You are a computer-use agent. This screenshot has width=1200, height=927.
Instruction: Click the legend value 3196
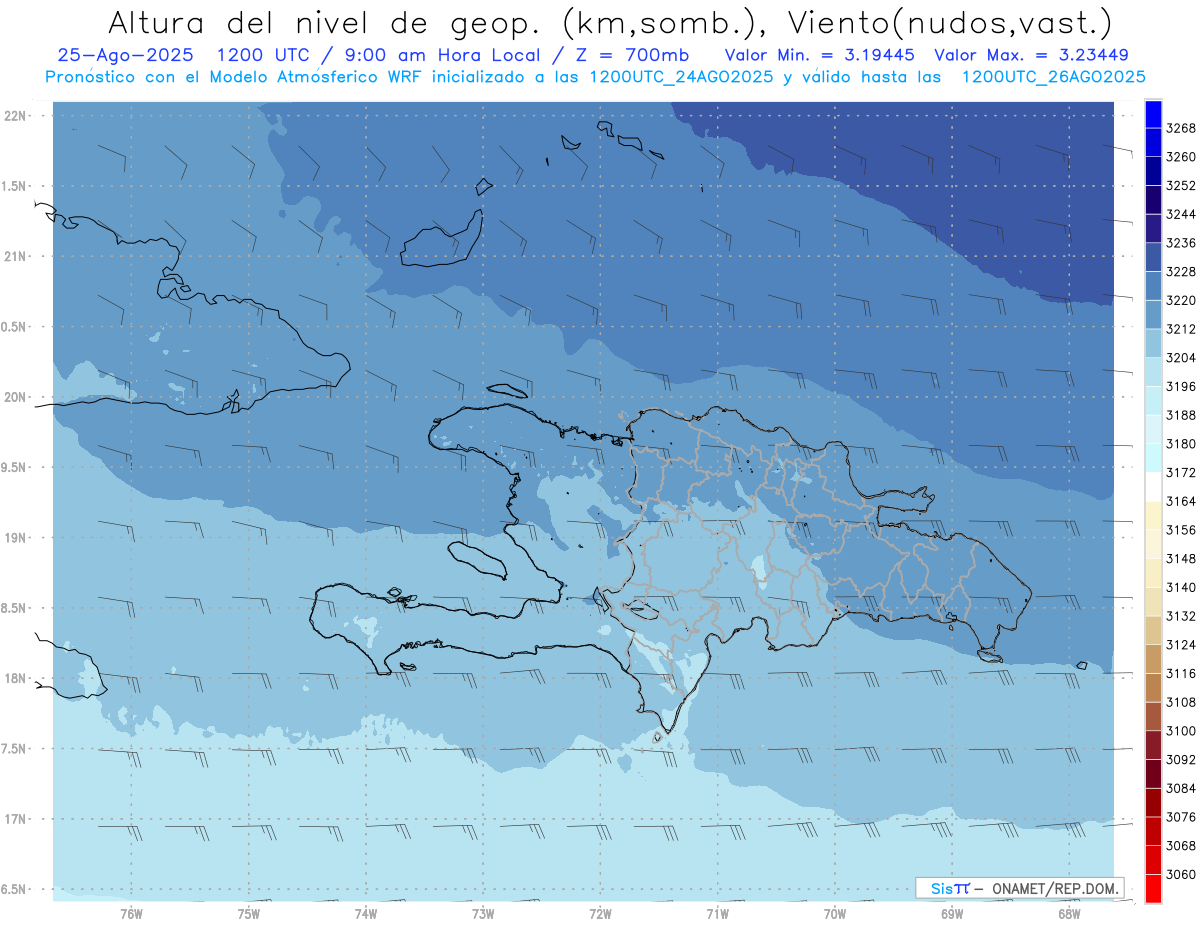(1181, 386)
